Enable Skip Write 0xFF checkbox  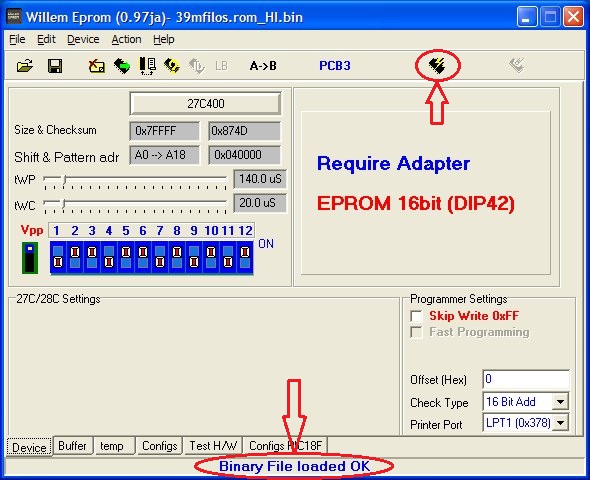pos(417,316)
